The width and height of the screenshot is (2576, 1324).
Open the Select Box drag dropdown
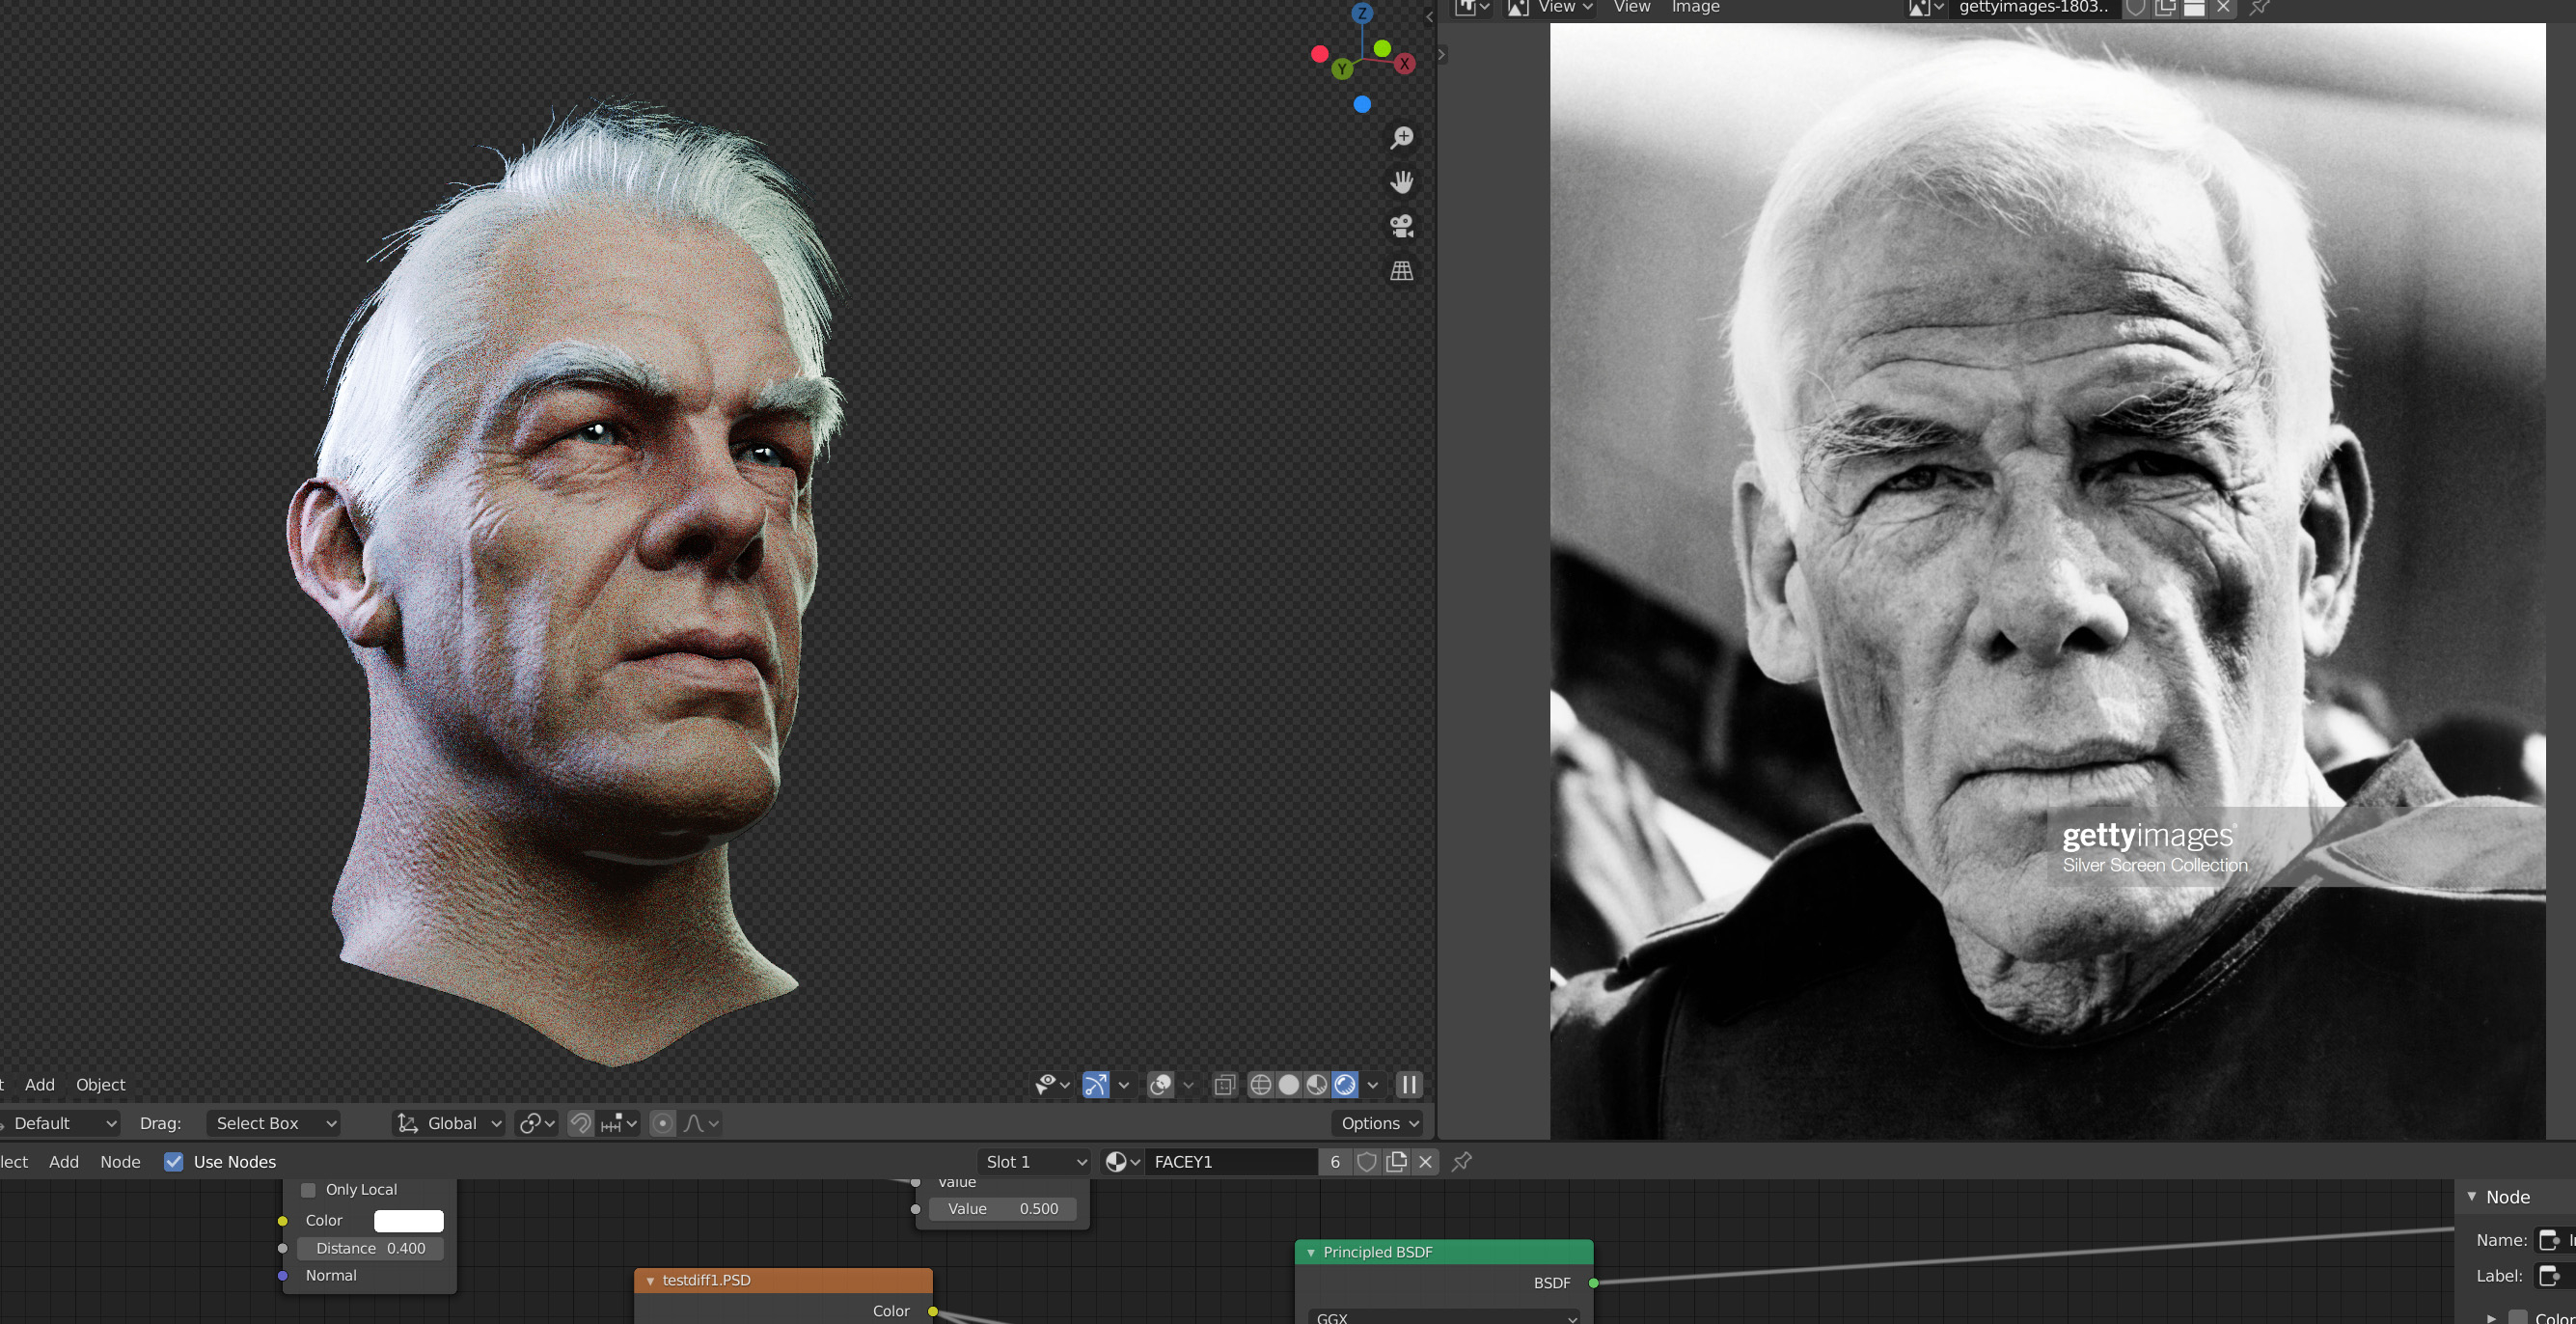coord(273,1124)
